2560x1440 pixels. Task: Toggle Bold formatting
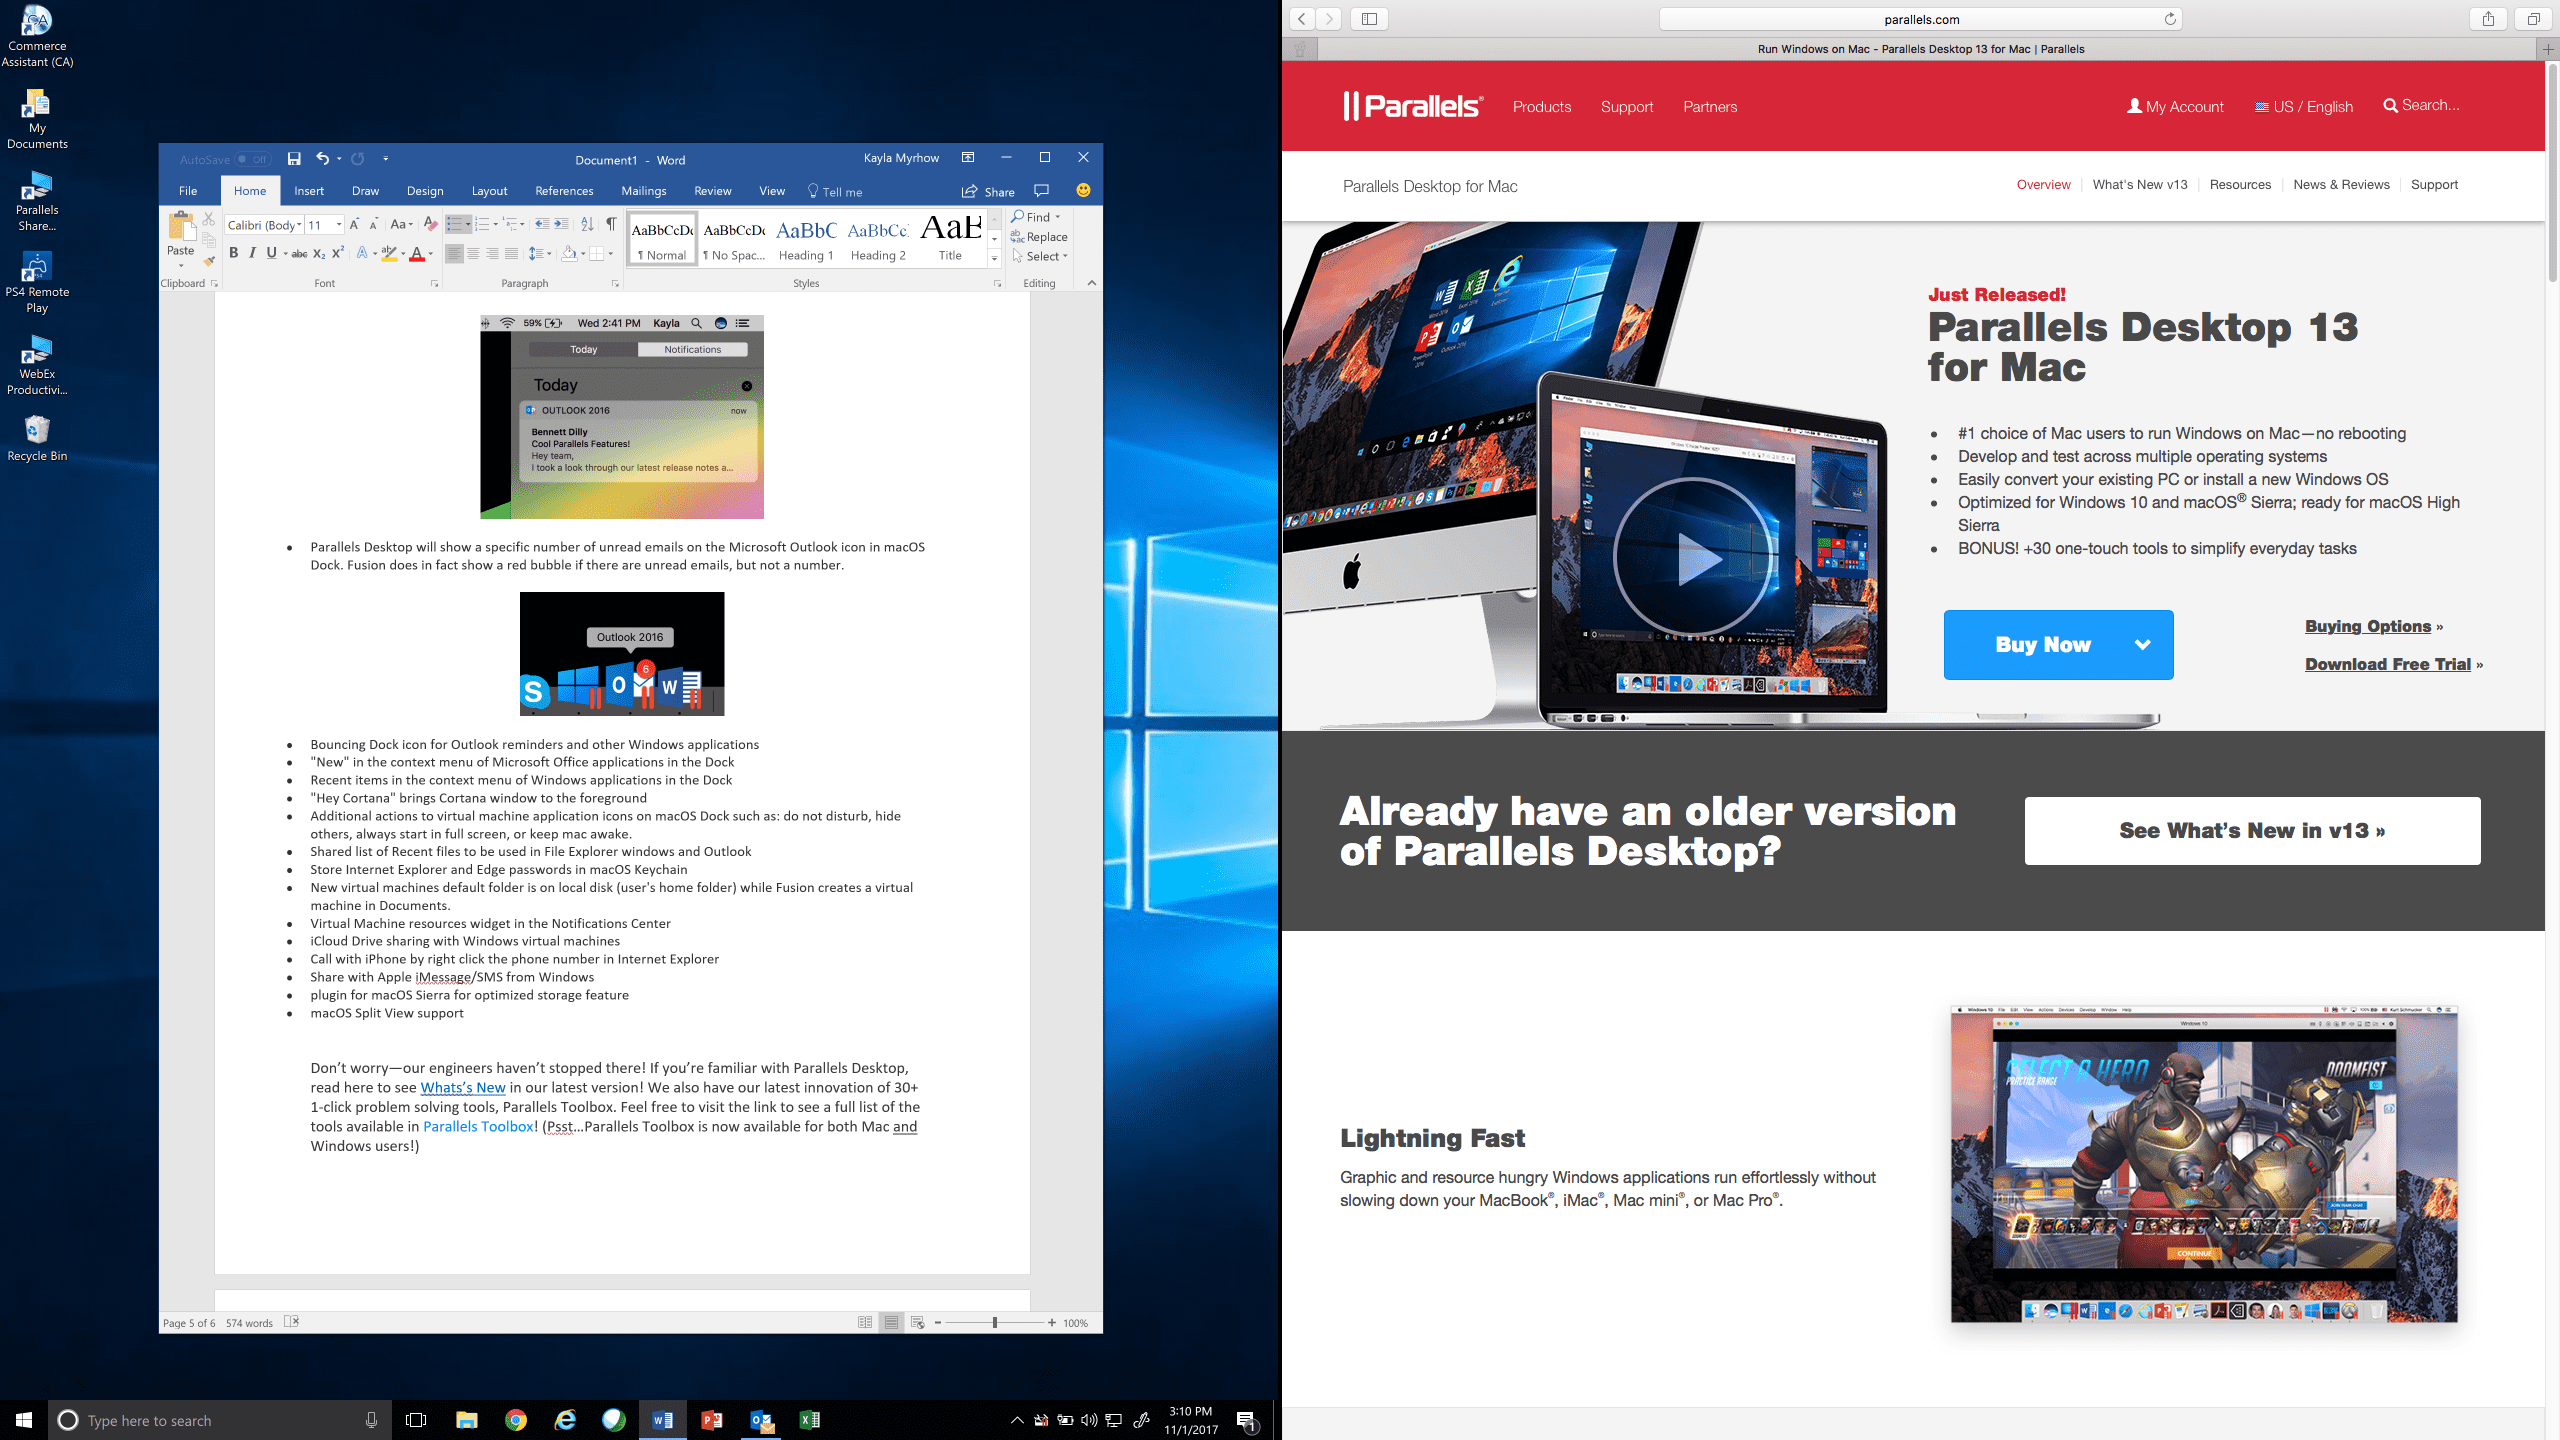click(x=233, y=254)
